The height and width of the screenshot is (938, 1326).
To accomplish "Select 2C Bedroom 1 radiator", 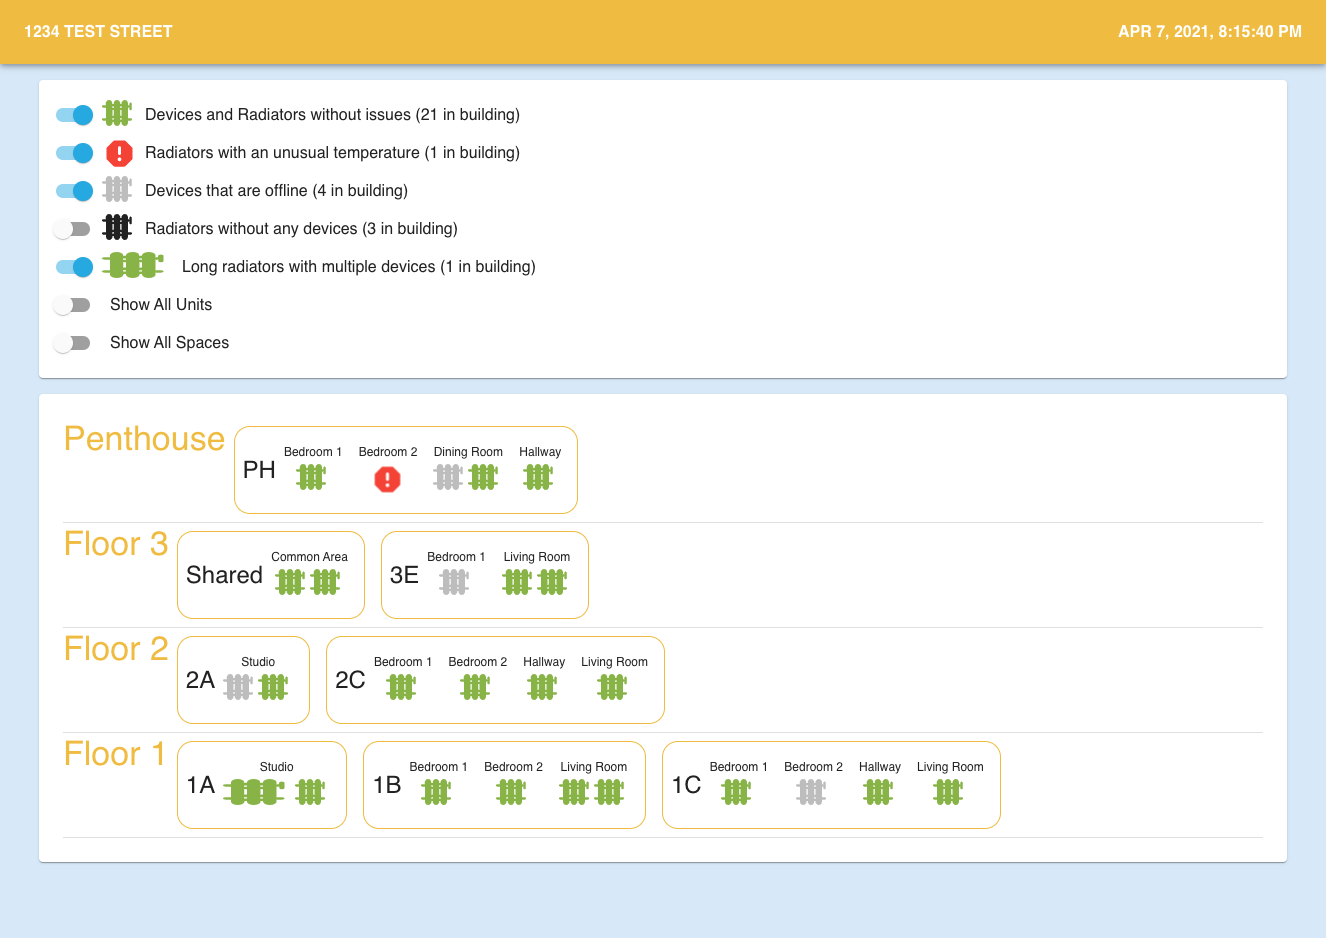I will click(x=401, y=687).
